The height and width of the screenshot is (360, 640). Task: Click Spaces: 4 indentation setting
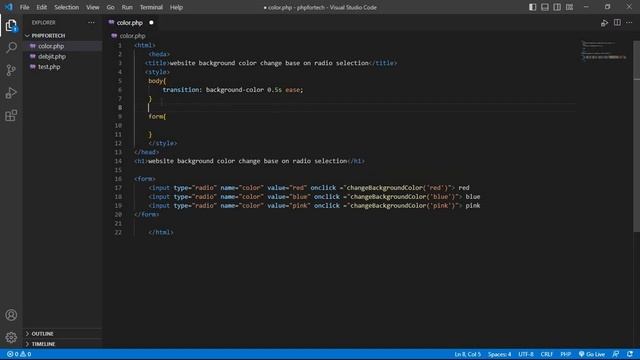click(x=499, y=354)
